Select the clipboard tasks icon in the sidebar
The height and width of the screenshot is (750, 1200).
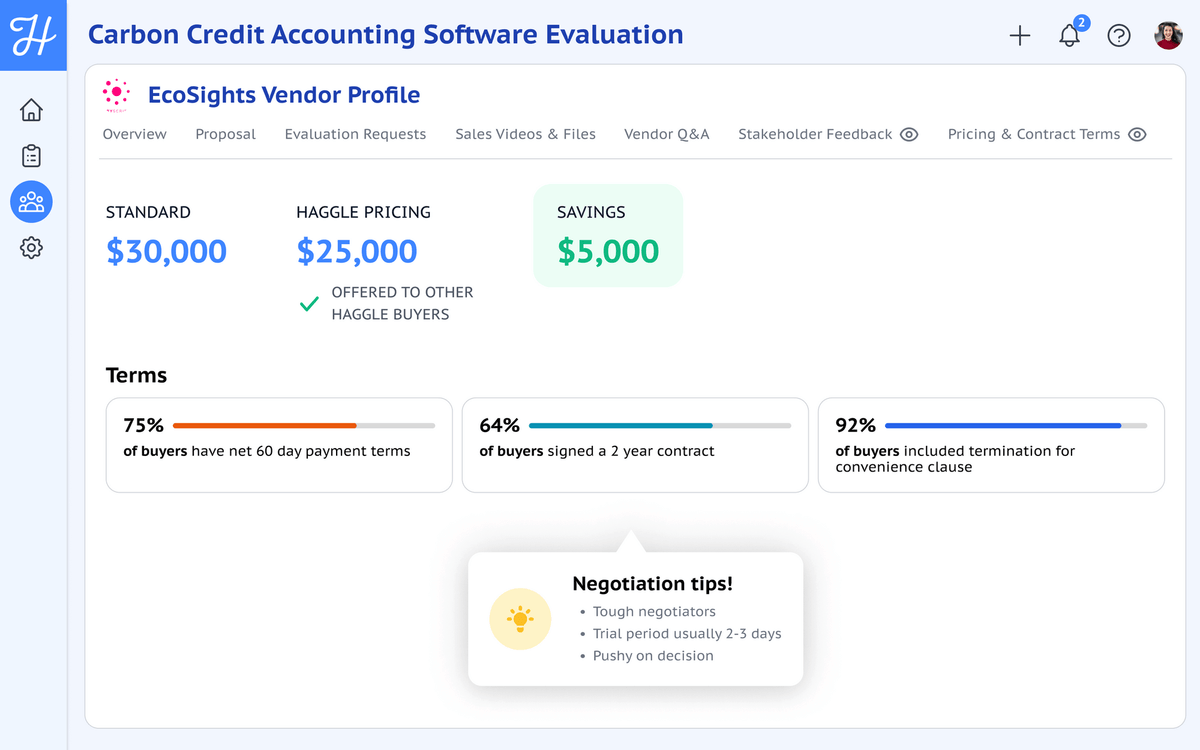32,156
